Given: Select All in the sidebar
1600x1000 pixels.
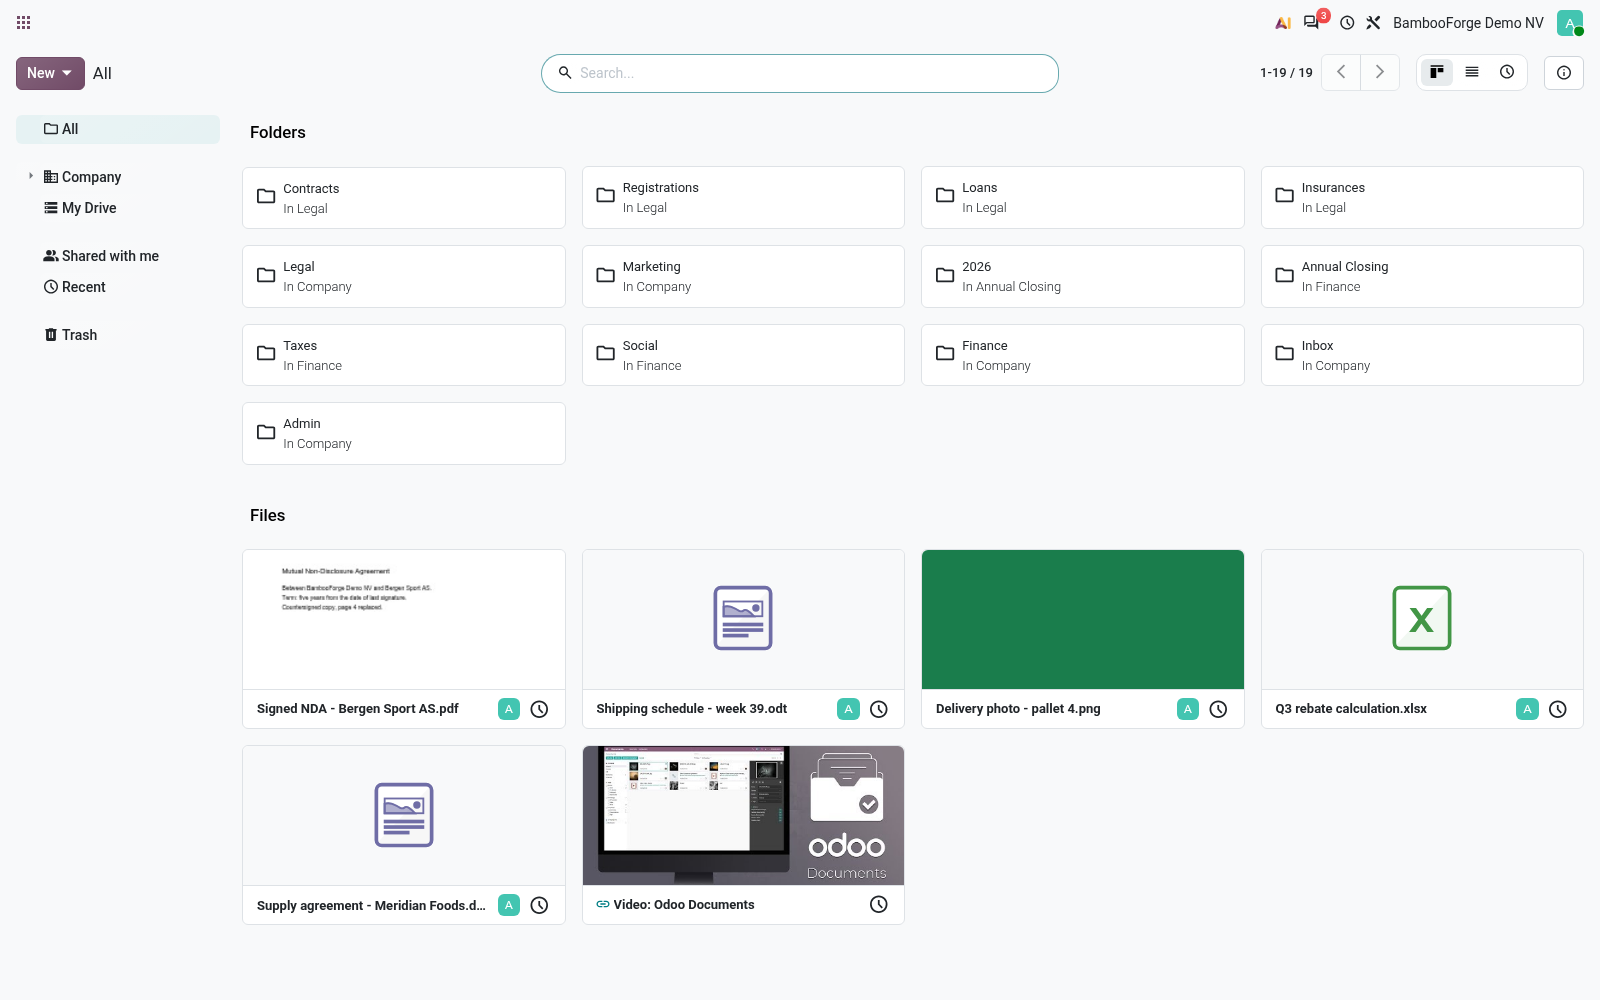Looking at the screenshot, I should point(118,129).
